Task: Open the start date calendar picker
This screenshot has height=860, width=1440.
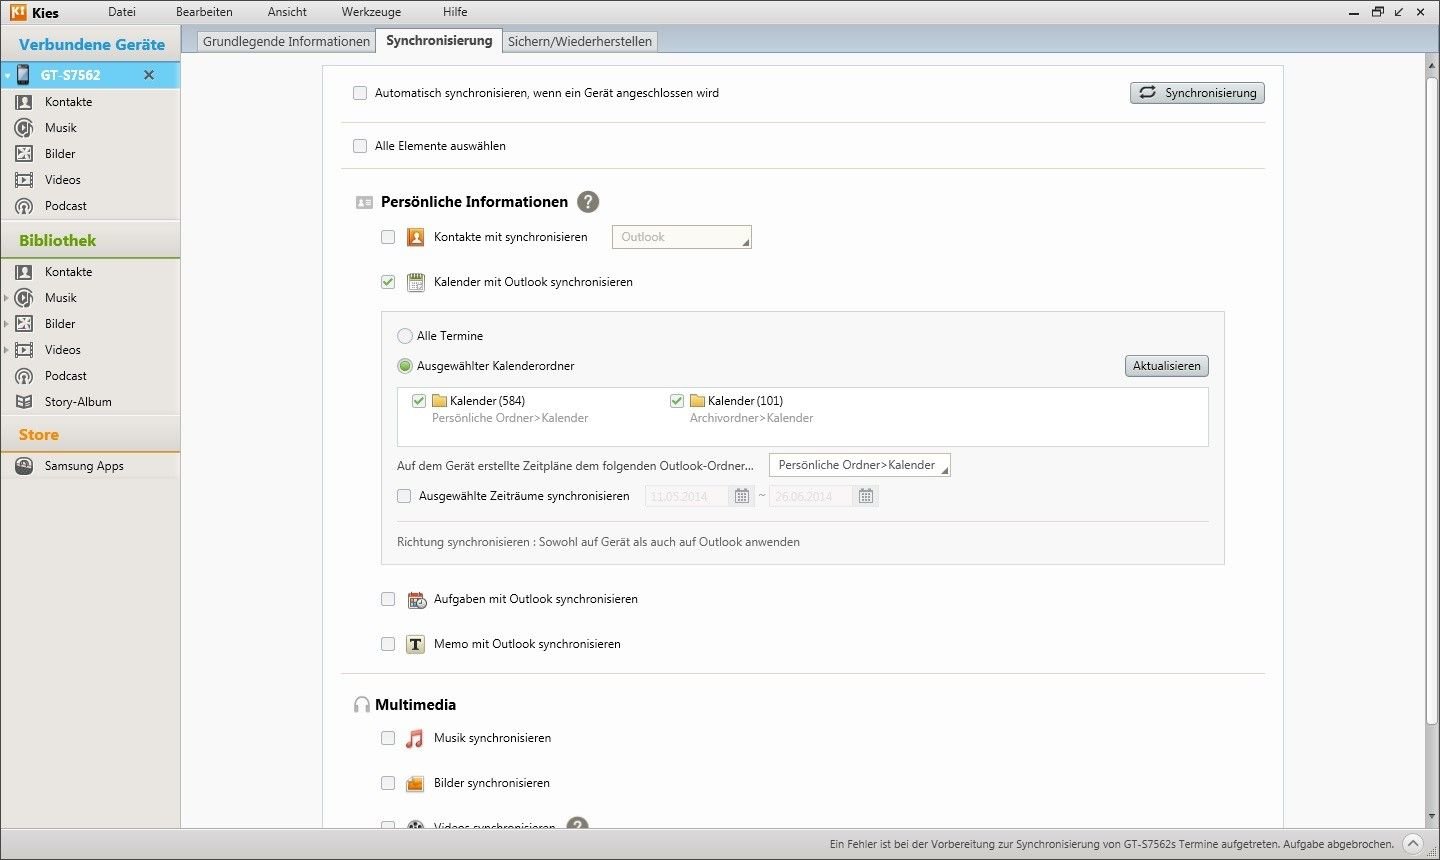Action: click(742, 496)
